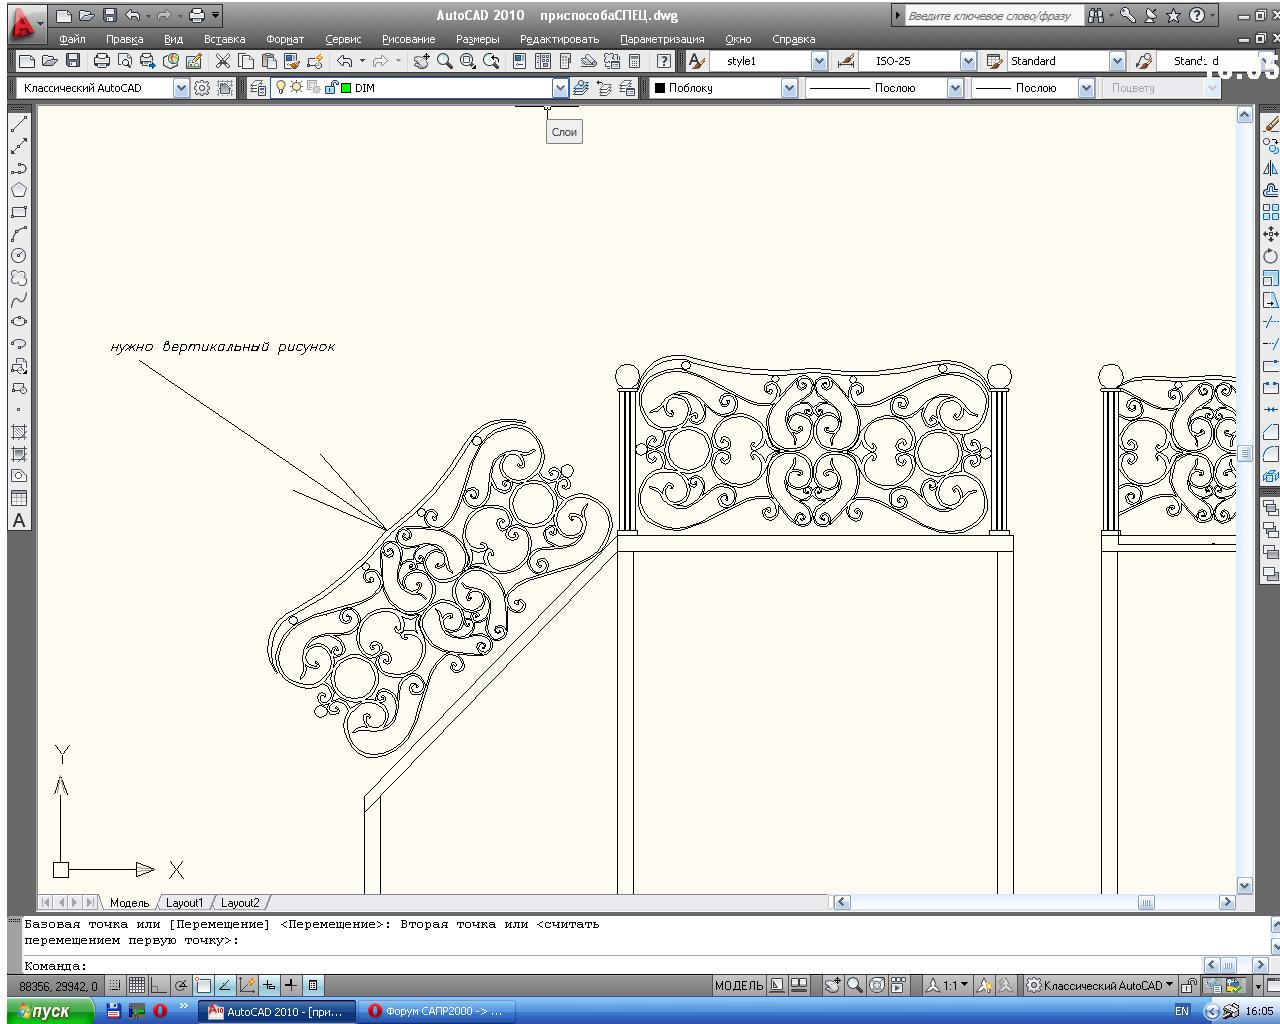Screen dimensions: 1280x1024
Task: Select the Polygon tool in the draw toolbar
Action: [x=18, y=190]
